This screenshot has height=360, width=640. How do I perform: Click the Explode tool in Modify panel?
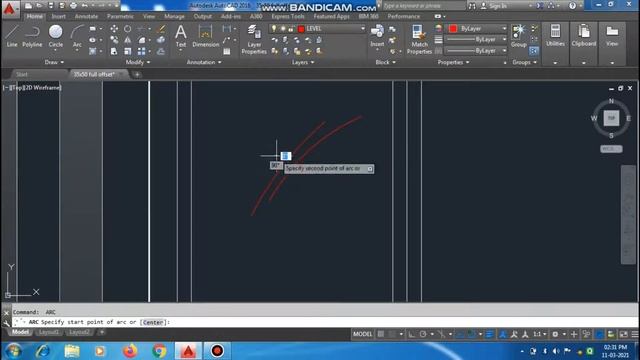[x=161, y=40]
